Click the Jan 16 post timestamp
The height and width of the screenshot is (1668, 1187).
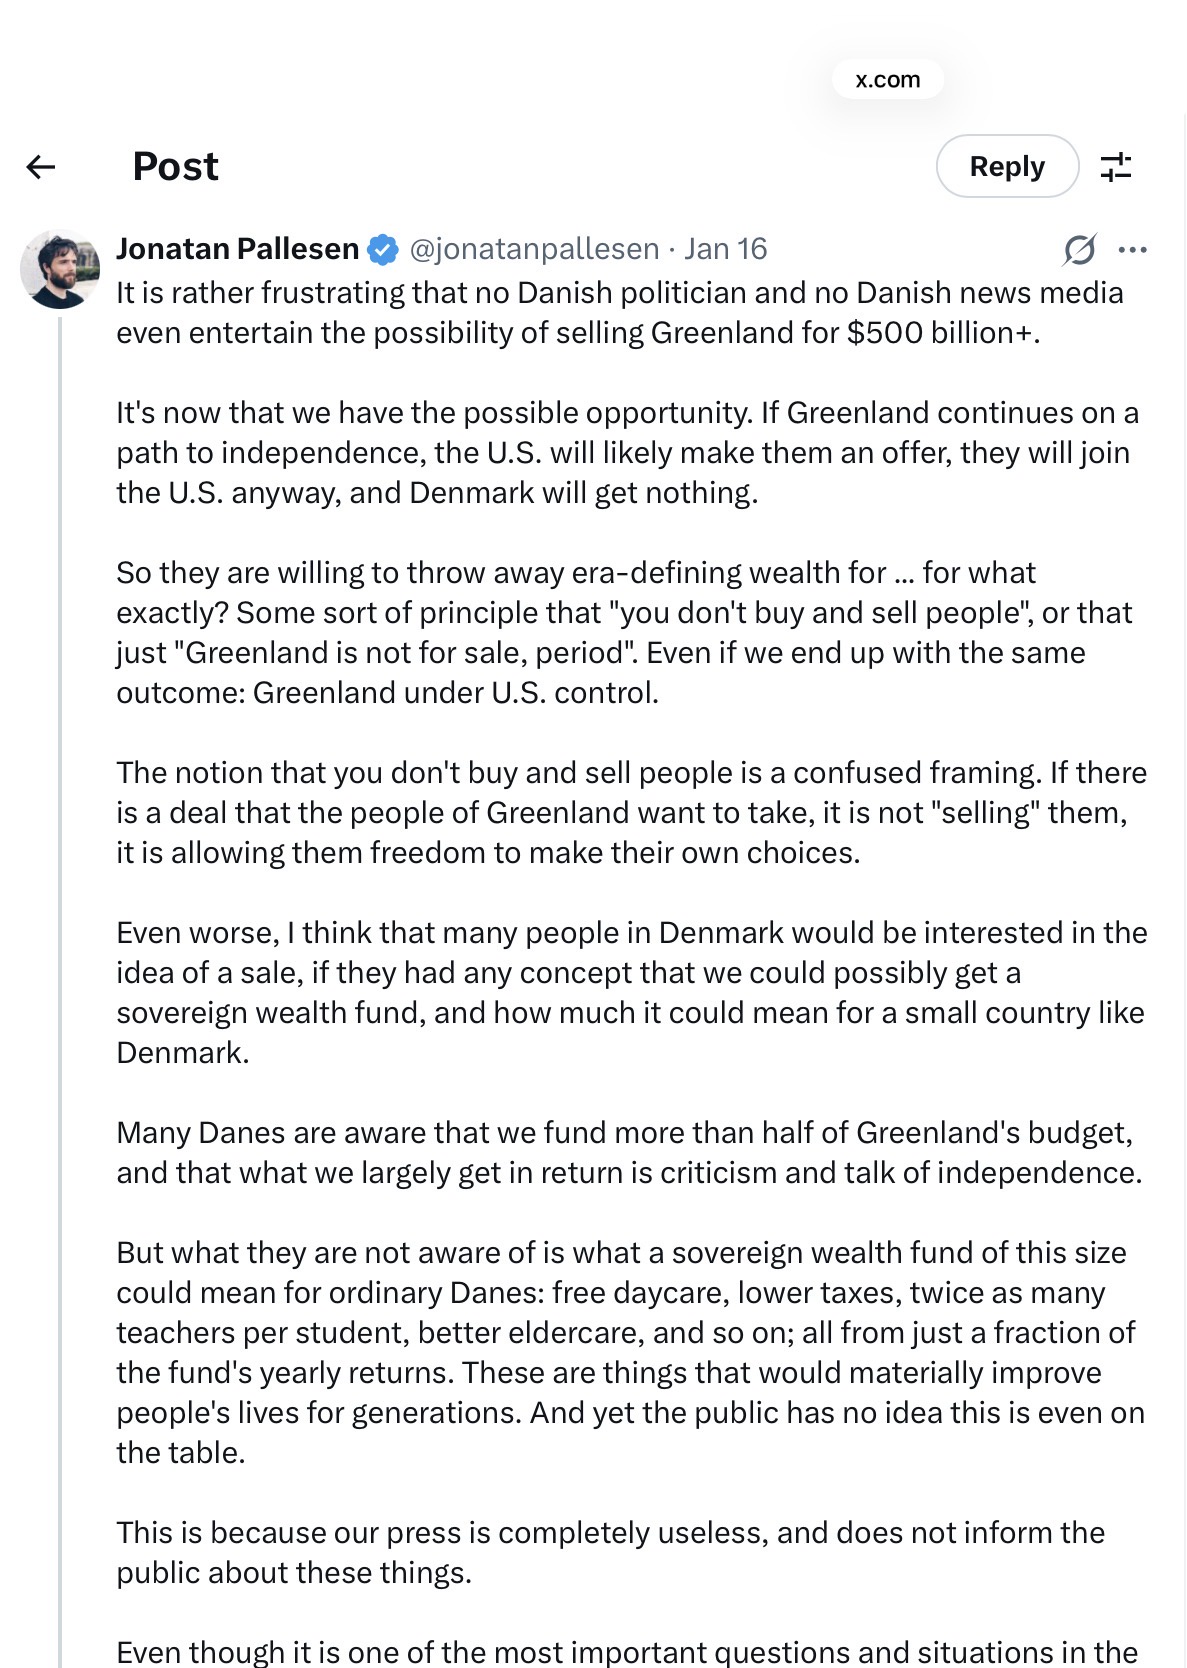click(x=725, y=249)
